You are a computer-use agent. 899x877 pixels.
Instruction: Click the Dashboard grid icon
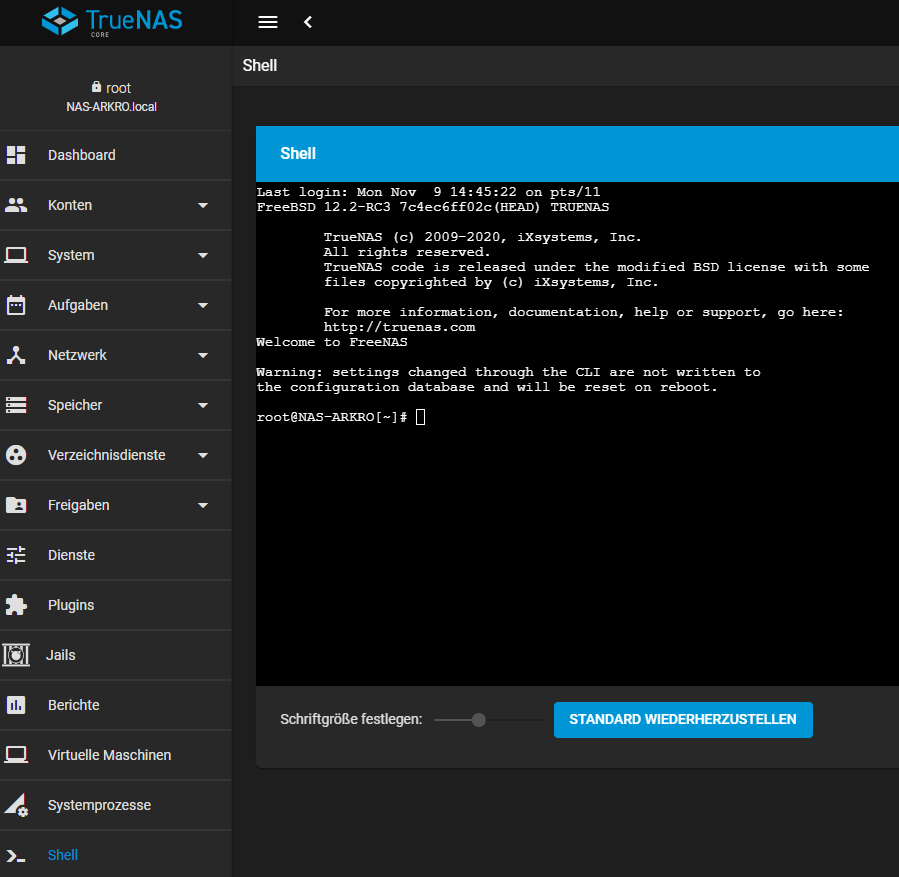point(16,155)
